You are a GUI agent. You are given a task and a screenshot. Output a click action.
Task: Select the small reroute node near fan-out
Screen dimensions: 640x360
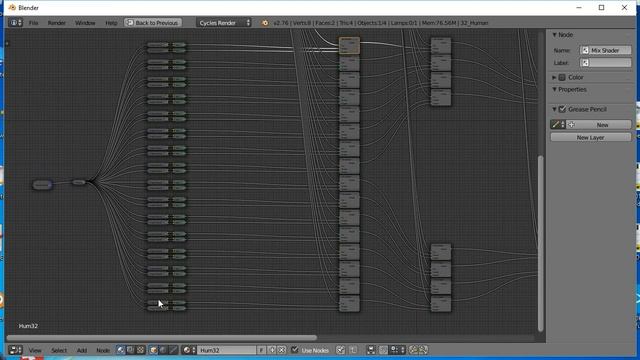coord(79,182)
